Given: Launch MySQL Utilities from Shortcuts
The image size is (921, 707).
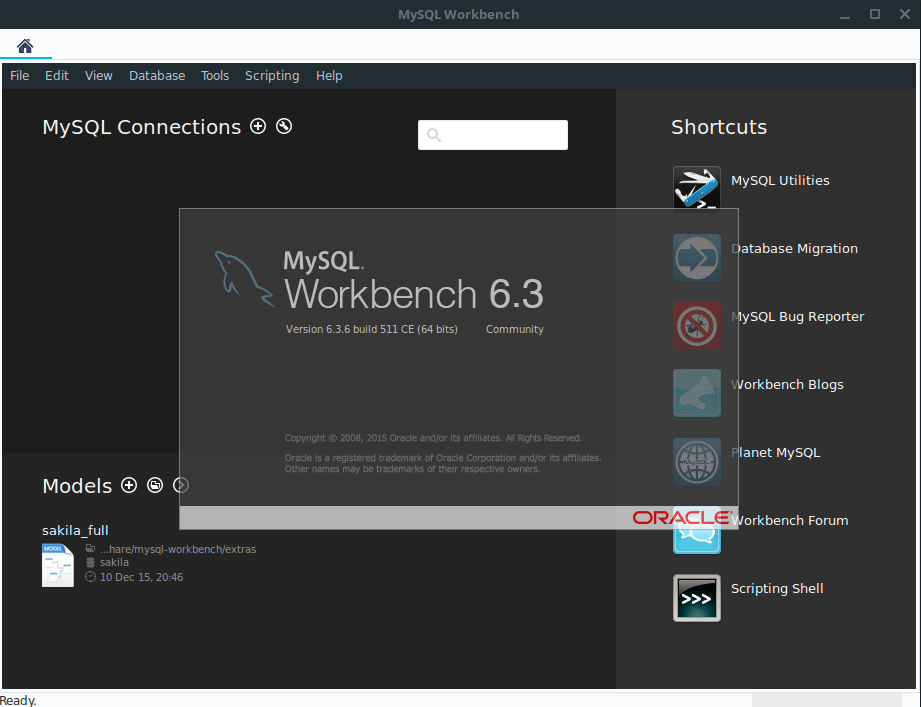Looking at the screenshot, I should click(696, 188).
